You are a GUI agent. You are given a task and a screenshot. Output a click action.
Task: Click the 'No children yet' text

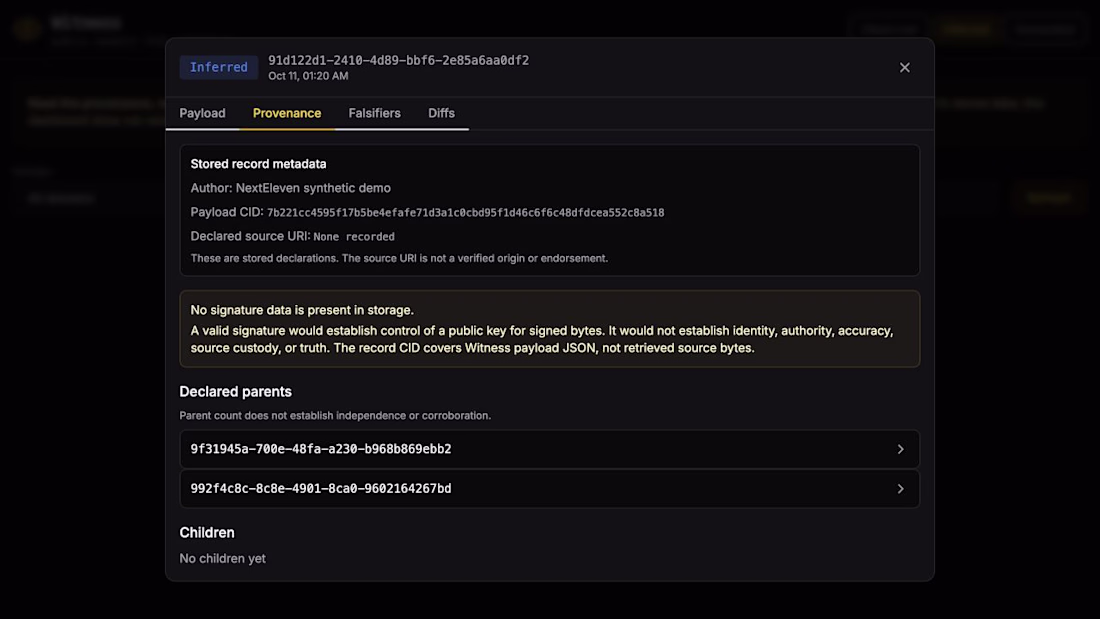pos(222,559)
